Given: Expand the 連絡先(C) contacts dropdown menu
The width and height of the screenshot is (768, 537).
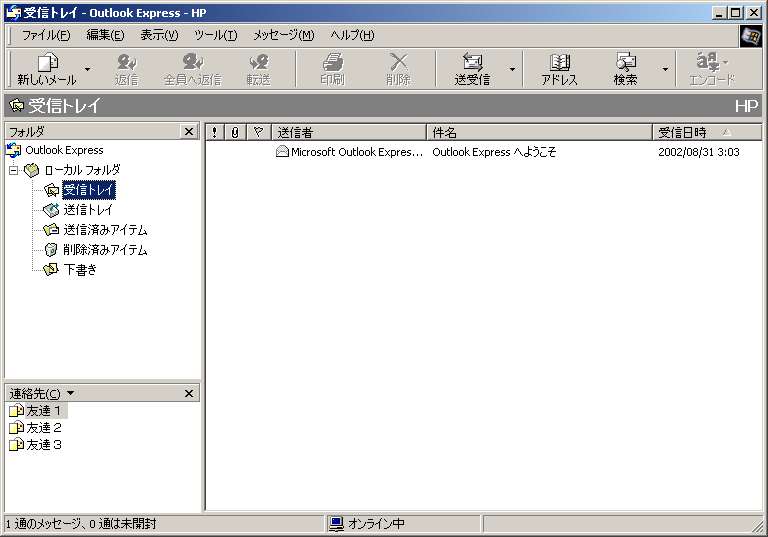Looking at the screenshot, I should [x=70, y=394].
